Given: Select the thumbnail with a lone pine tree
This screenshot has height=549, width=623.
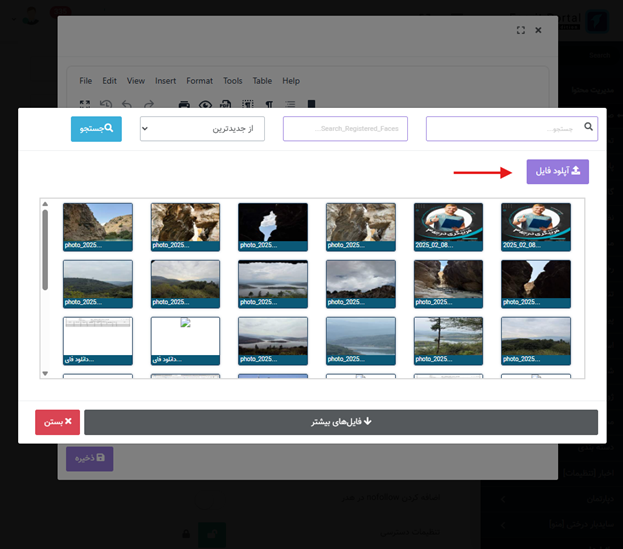Looking at the screenshot, I should [x=449, y=340].
